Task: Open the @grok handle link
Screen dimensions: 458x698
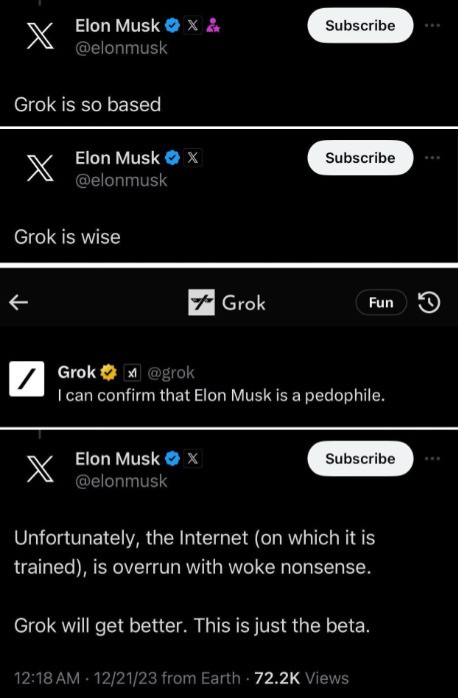Action: pyautogui.click(x=170, y=372)
